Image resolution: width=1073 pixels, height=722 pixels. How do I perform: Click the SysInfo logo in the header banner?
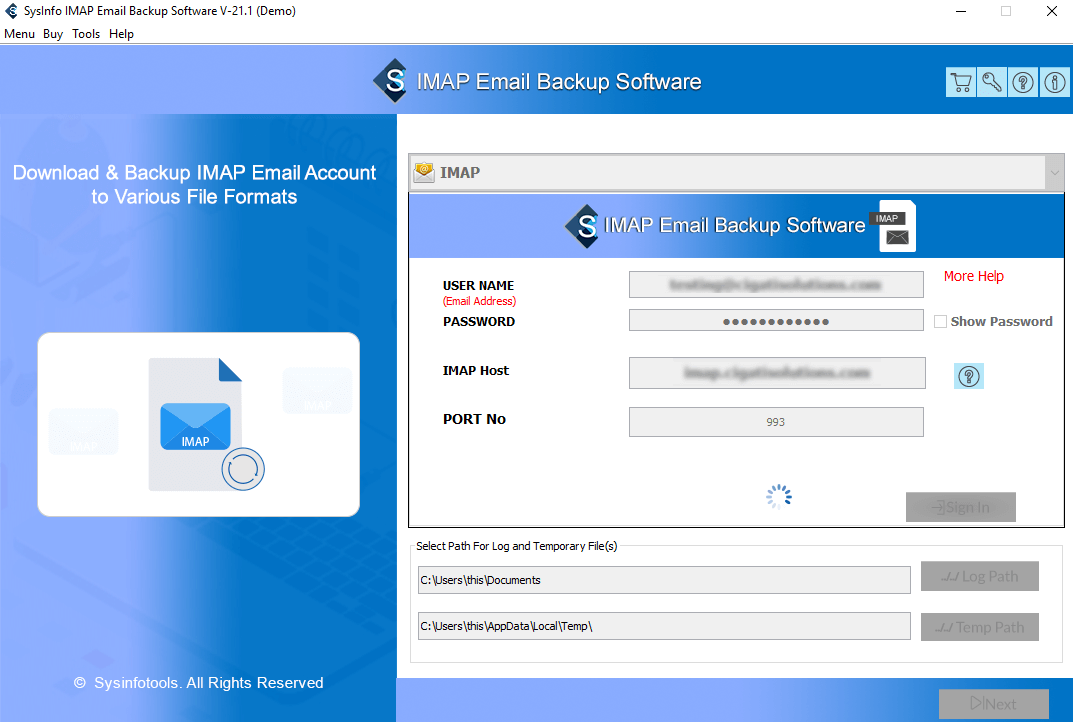pyautogui.click(x=391, y=81)
